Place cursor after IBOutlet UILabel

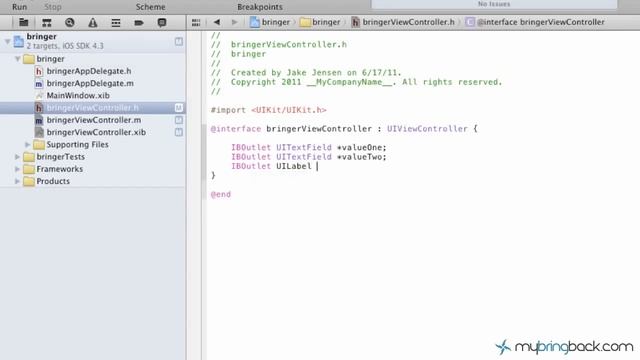317,166
